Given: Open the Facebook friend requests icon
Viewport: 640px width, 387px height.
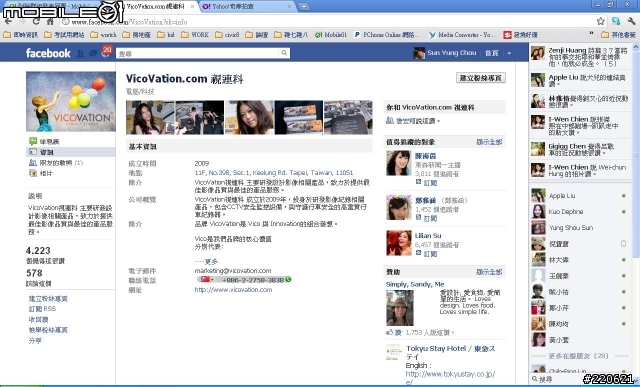Looking at the screenshot, I should (81, 53).
